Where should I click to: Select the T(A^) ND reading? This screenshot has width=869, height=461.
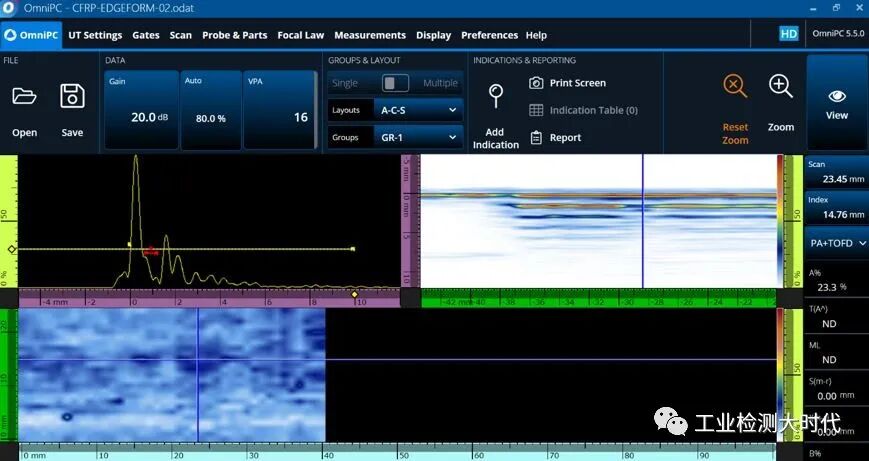(x=837, y=316)
